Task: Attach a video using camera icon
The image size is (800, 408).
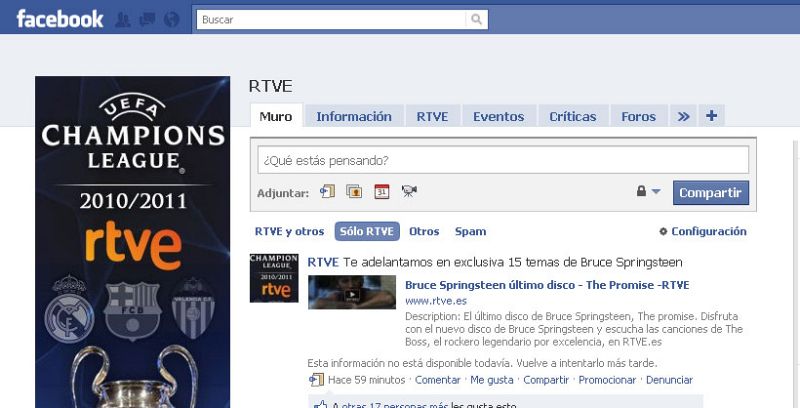Action: tap(409, 192)
